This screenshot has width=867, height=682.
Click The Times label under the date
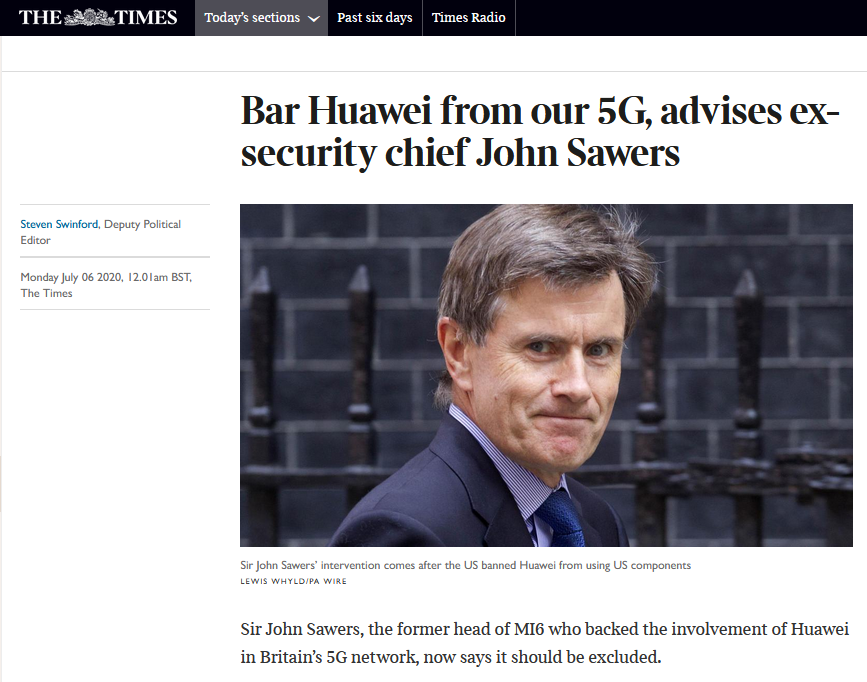(47, 293)
